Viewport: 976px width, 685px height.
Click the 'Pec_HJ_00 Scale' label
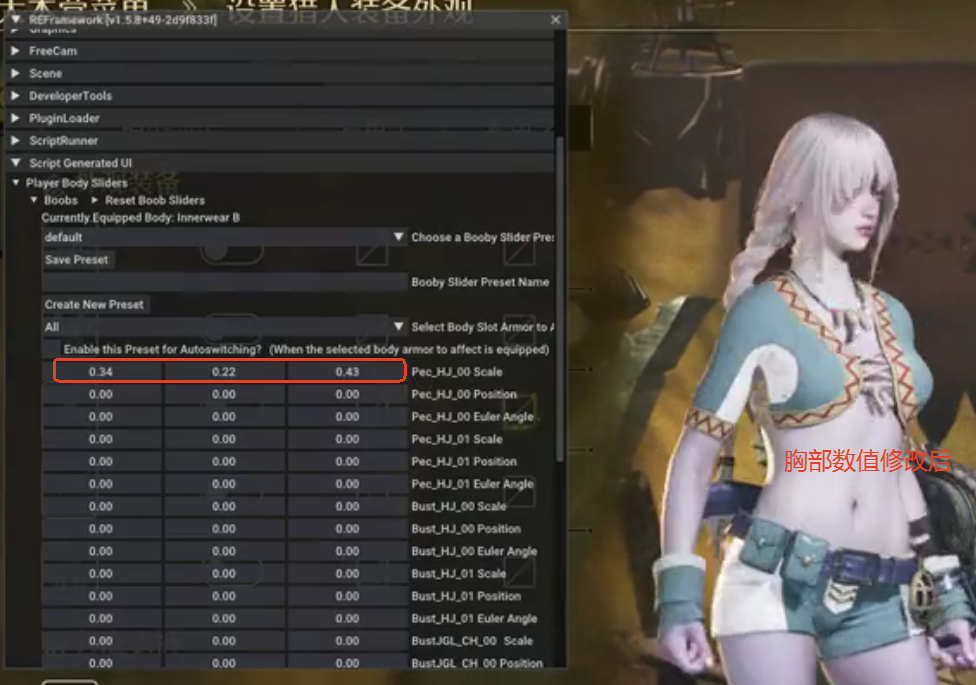coord(457,372)
